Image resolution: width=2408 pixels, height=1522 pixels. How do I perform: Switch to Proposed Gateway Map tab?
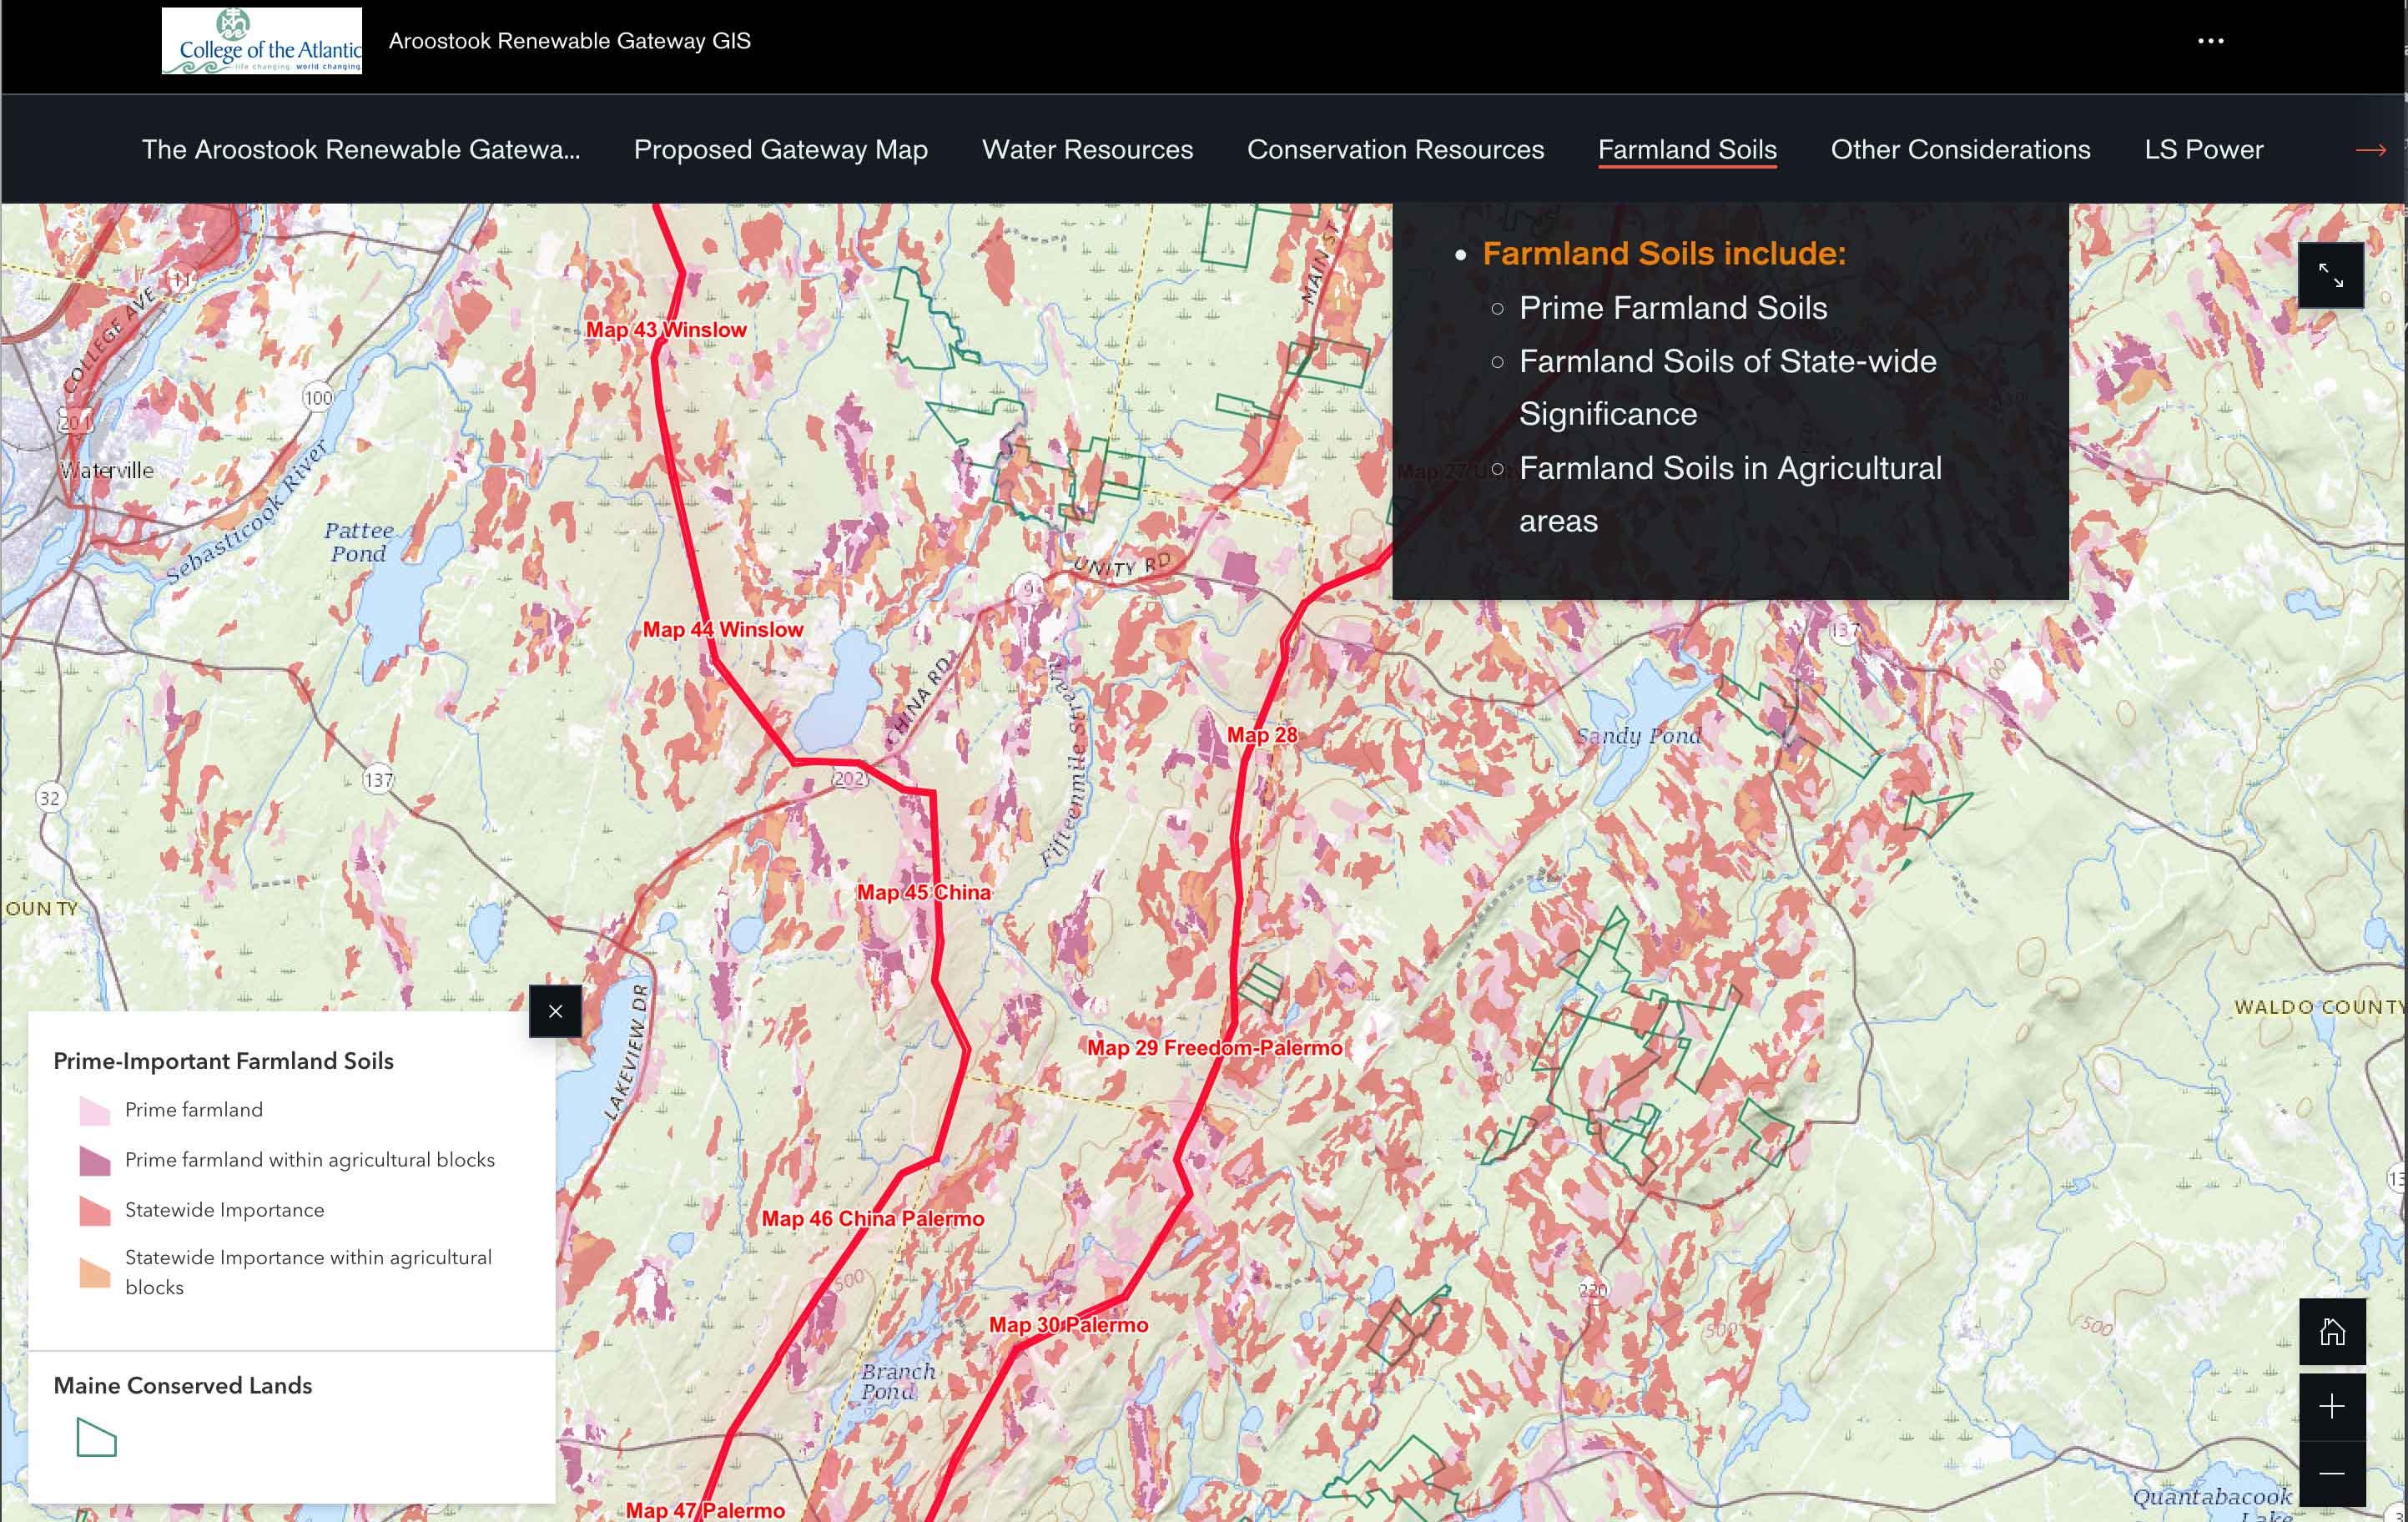tap(781, 149)
